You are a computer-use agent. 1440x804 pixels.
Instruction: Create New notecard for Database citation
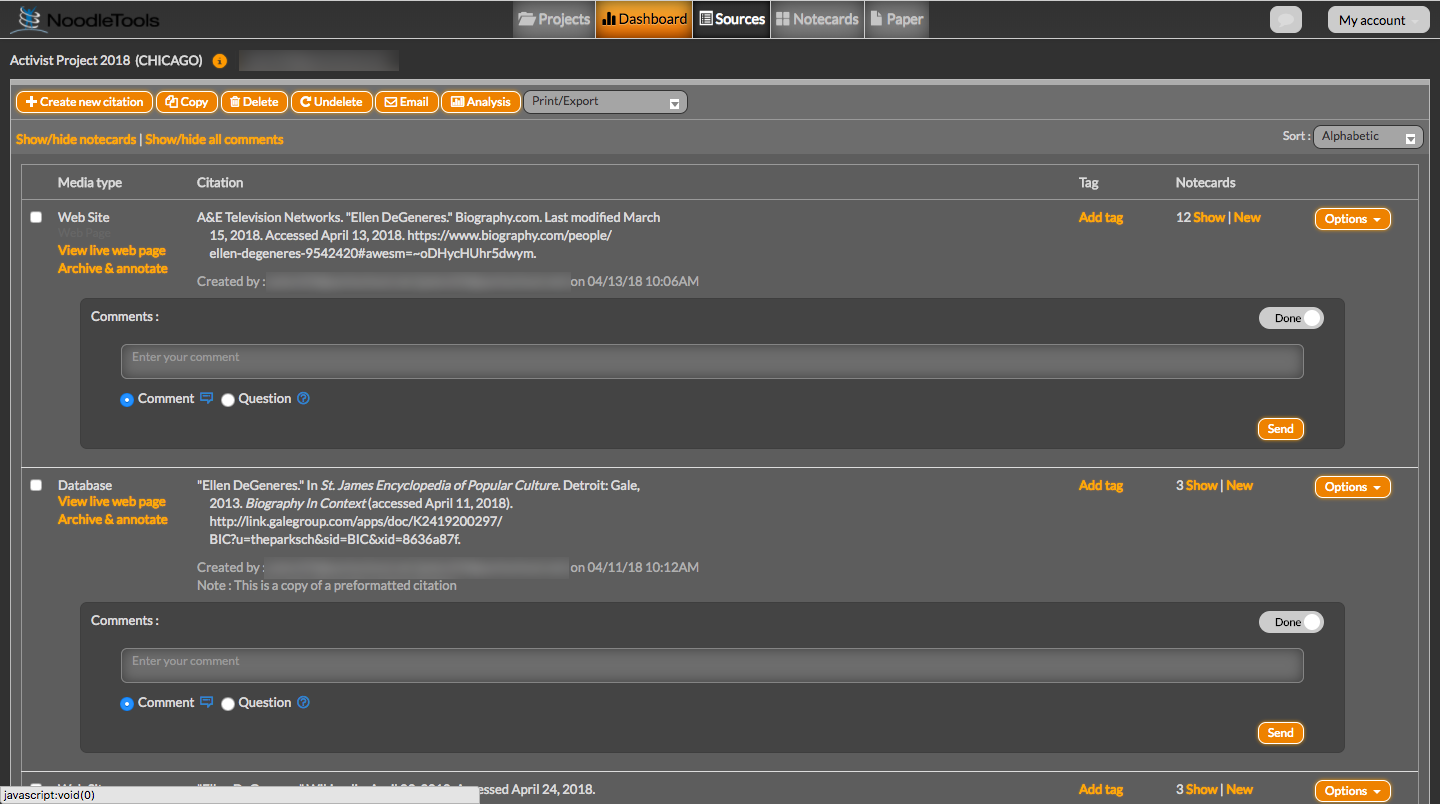[1240, 485]
